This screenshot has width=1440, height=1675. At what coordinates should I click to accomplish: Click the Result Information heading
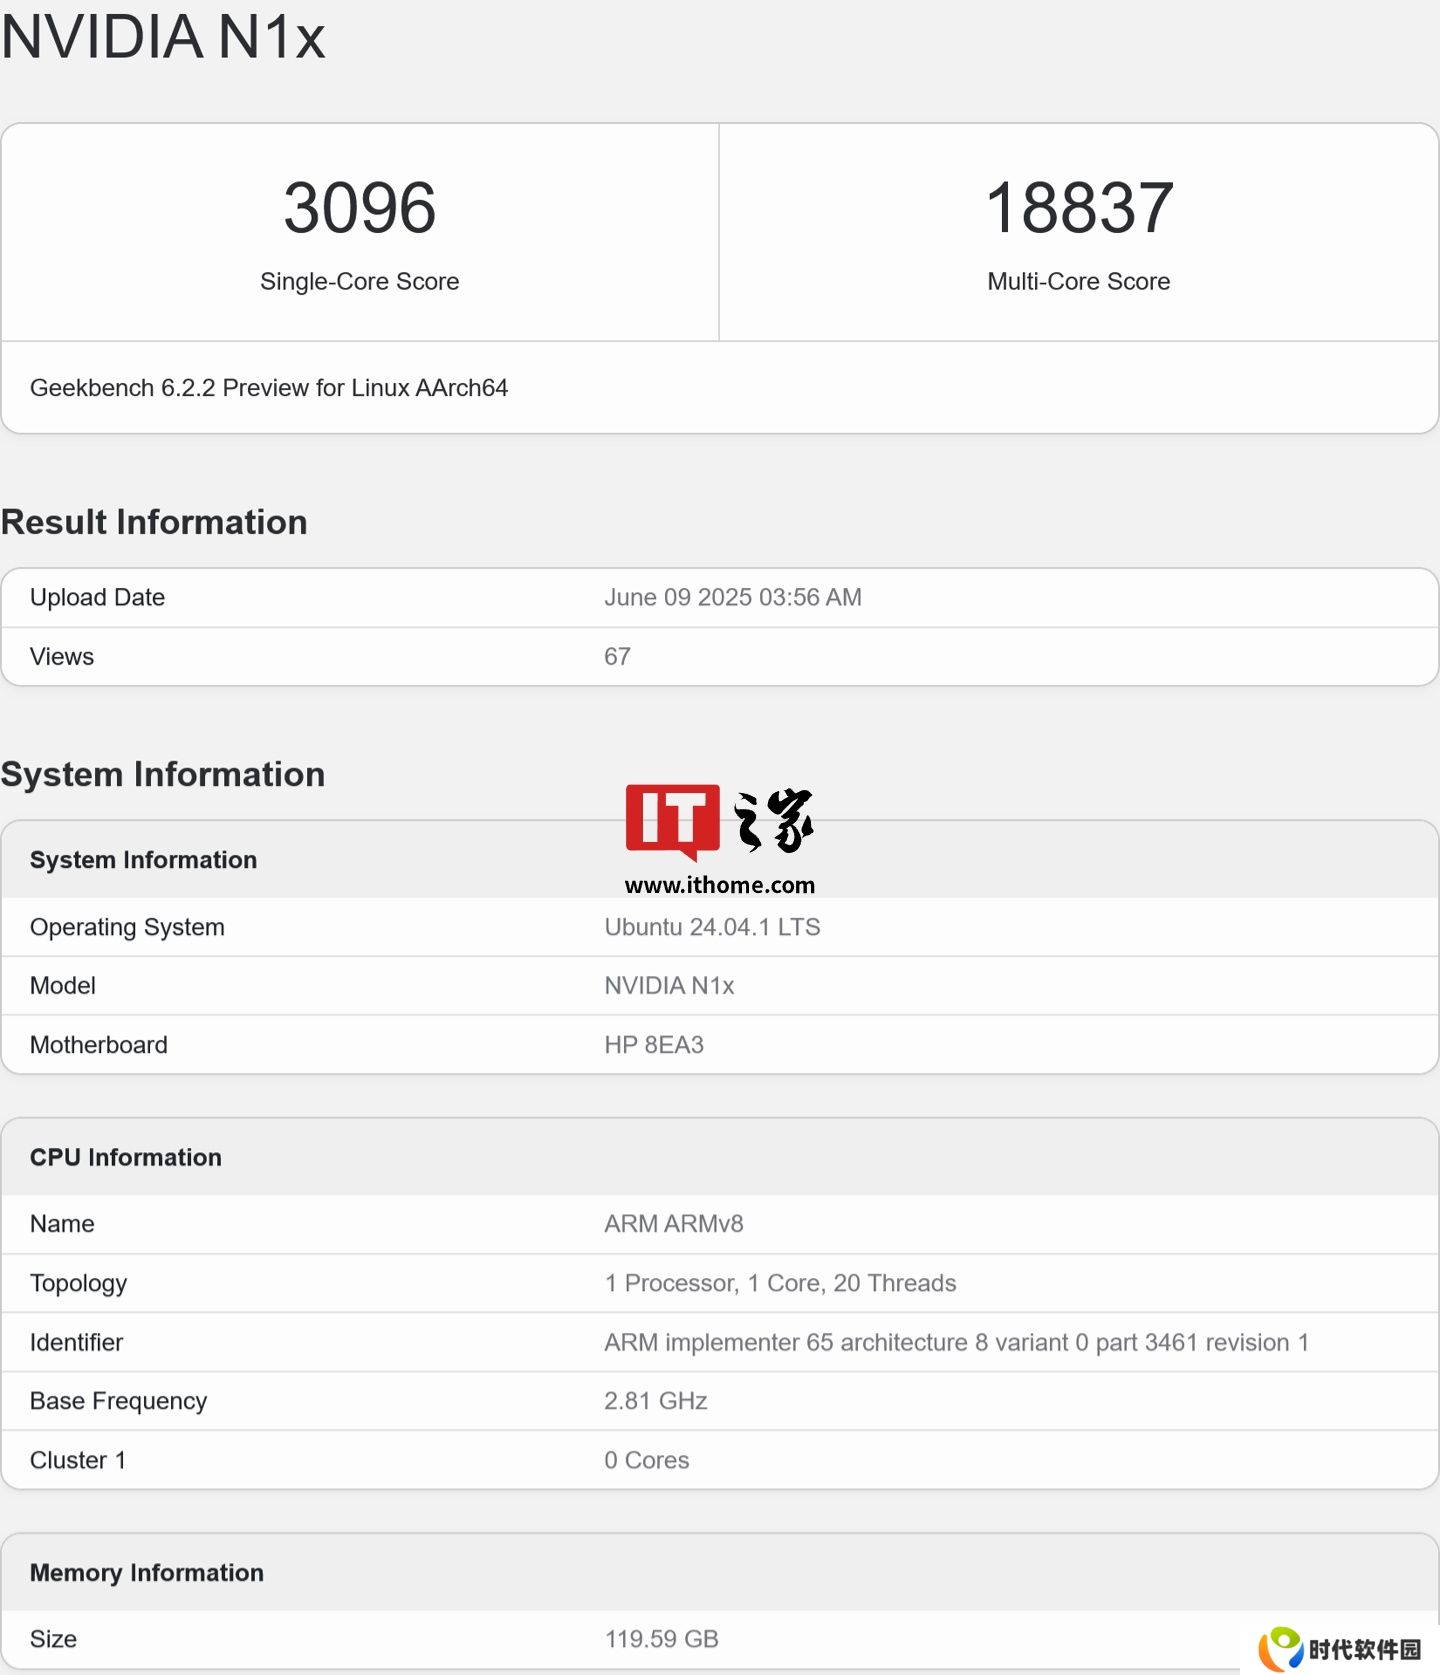(154, 522)
